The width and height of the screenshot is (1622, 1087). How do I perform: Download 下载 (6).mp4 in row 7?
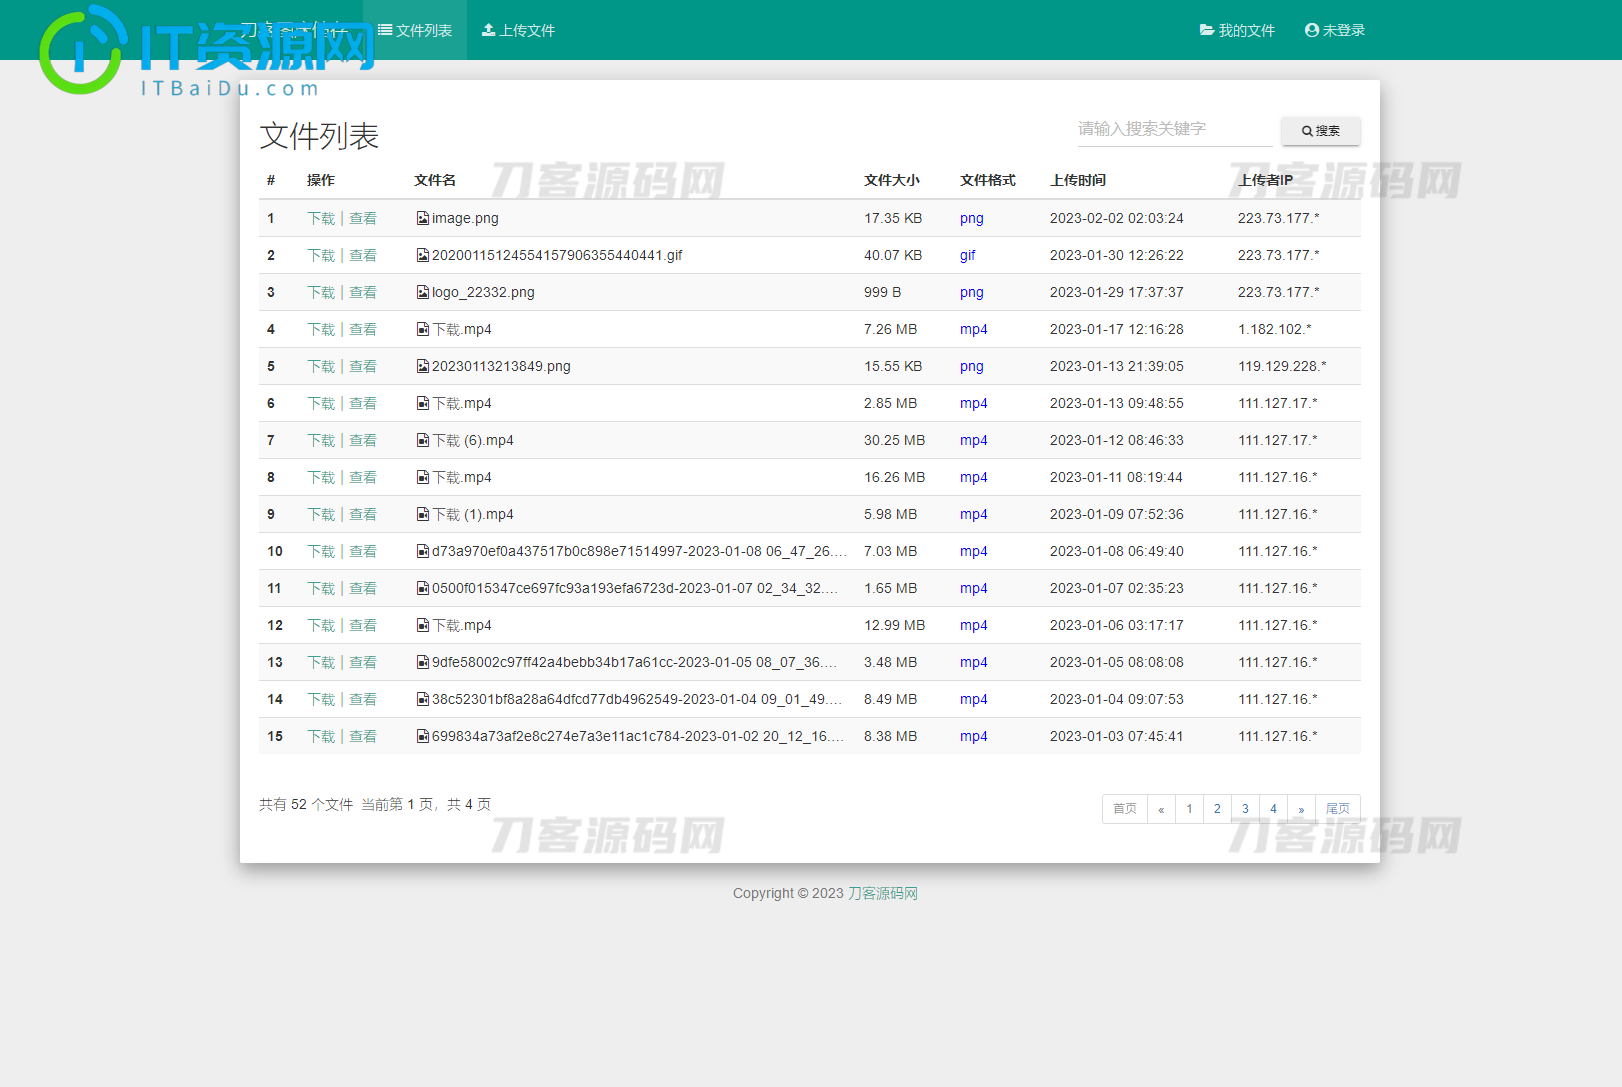[x=321, y=440]
